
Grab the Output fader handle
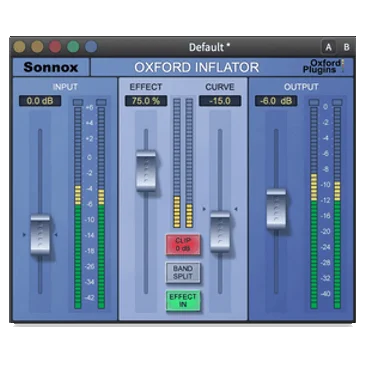(276, 209)
